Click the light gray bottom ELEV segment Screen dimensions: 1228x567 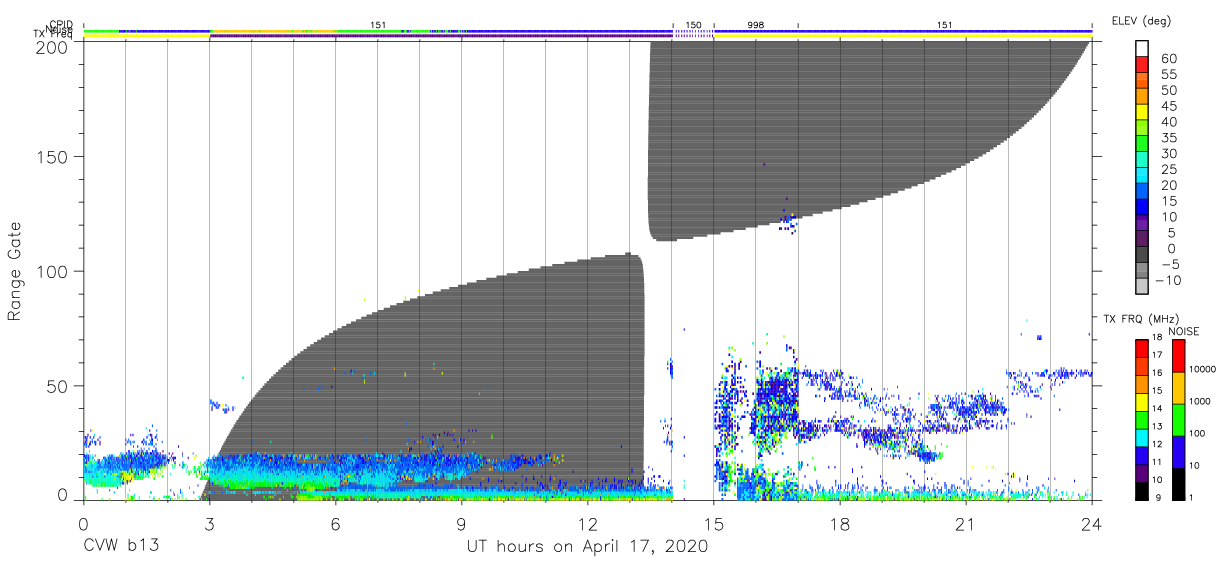pos(1141,286)
